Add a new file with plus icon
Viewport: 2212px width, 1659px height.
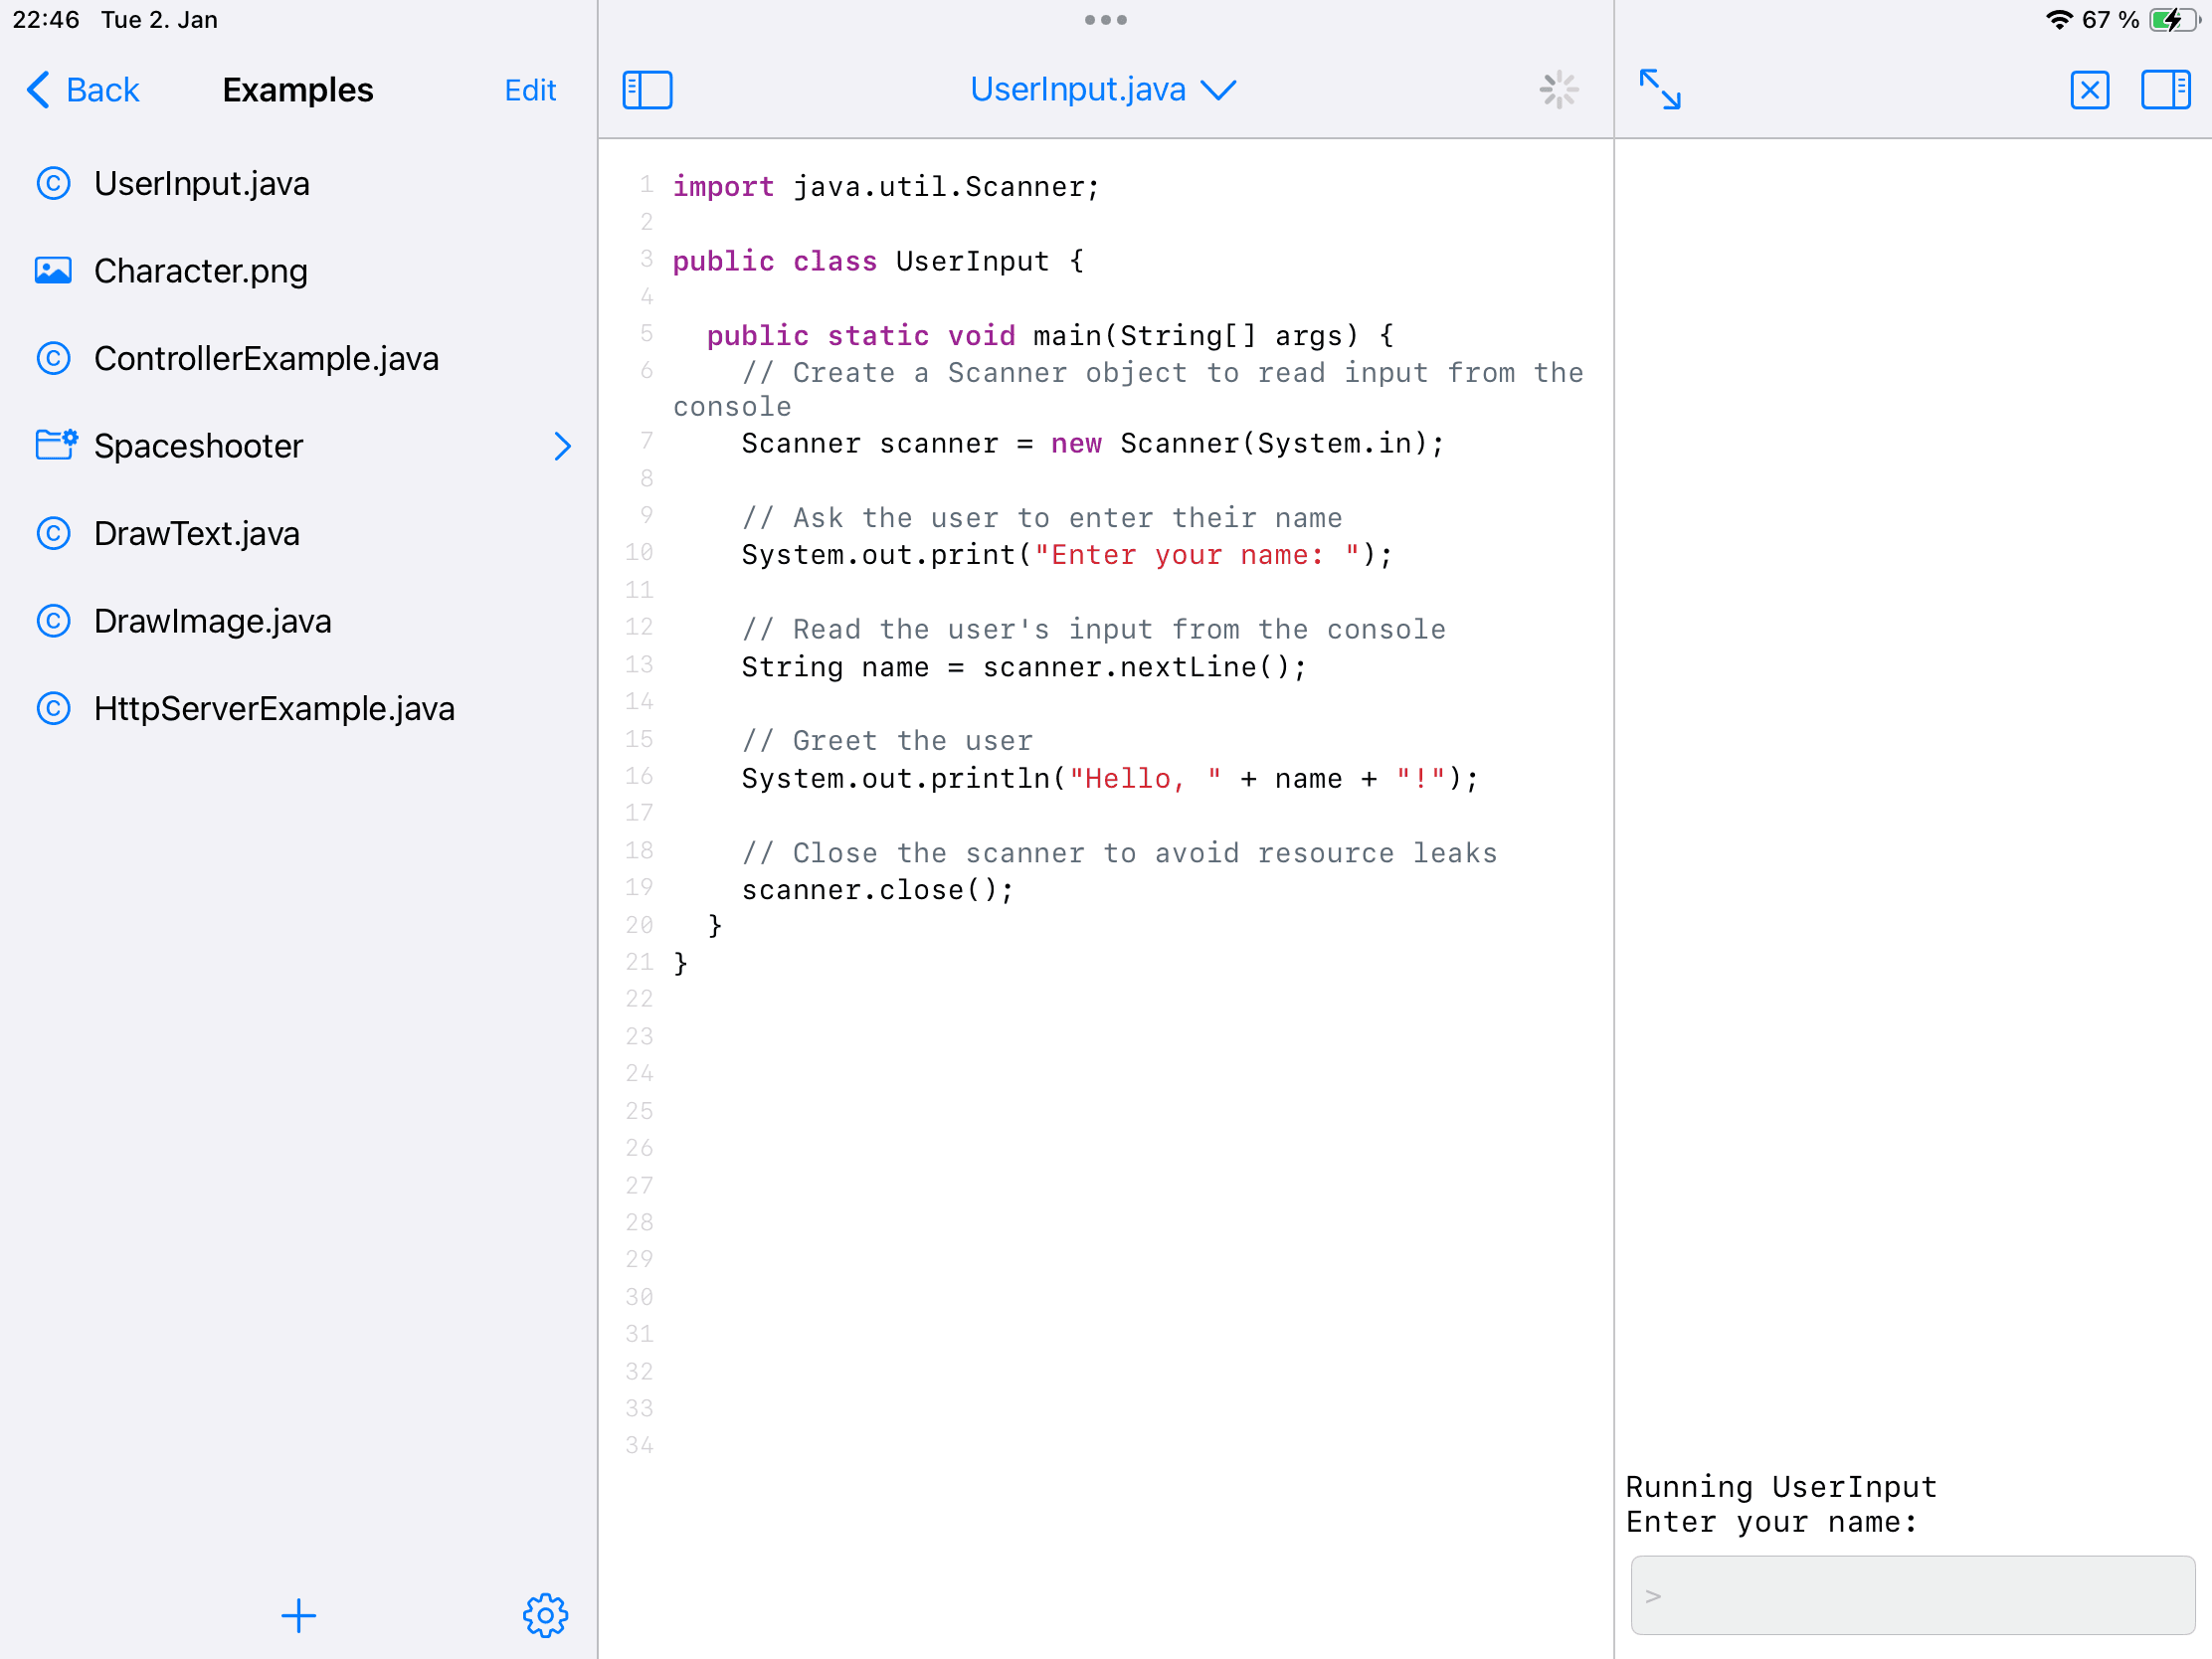pyautogui.click(x=298, y=1616)
